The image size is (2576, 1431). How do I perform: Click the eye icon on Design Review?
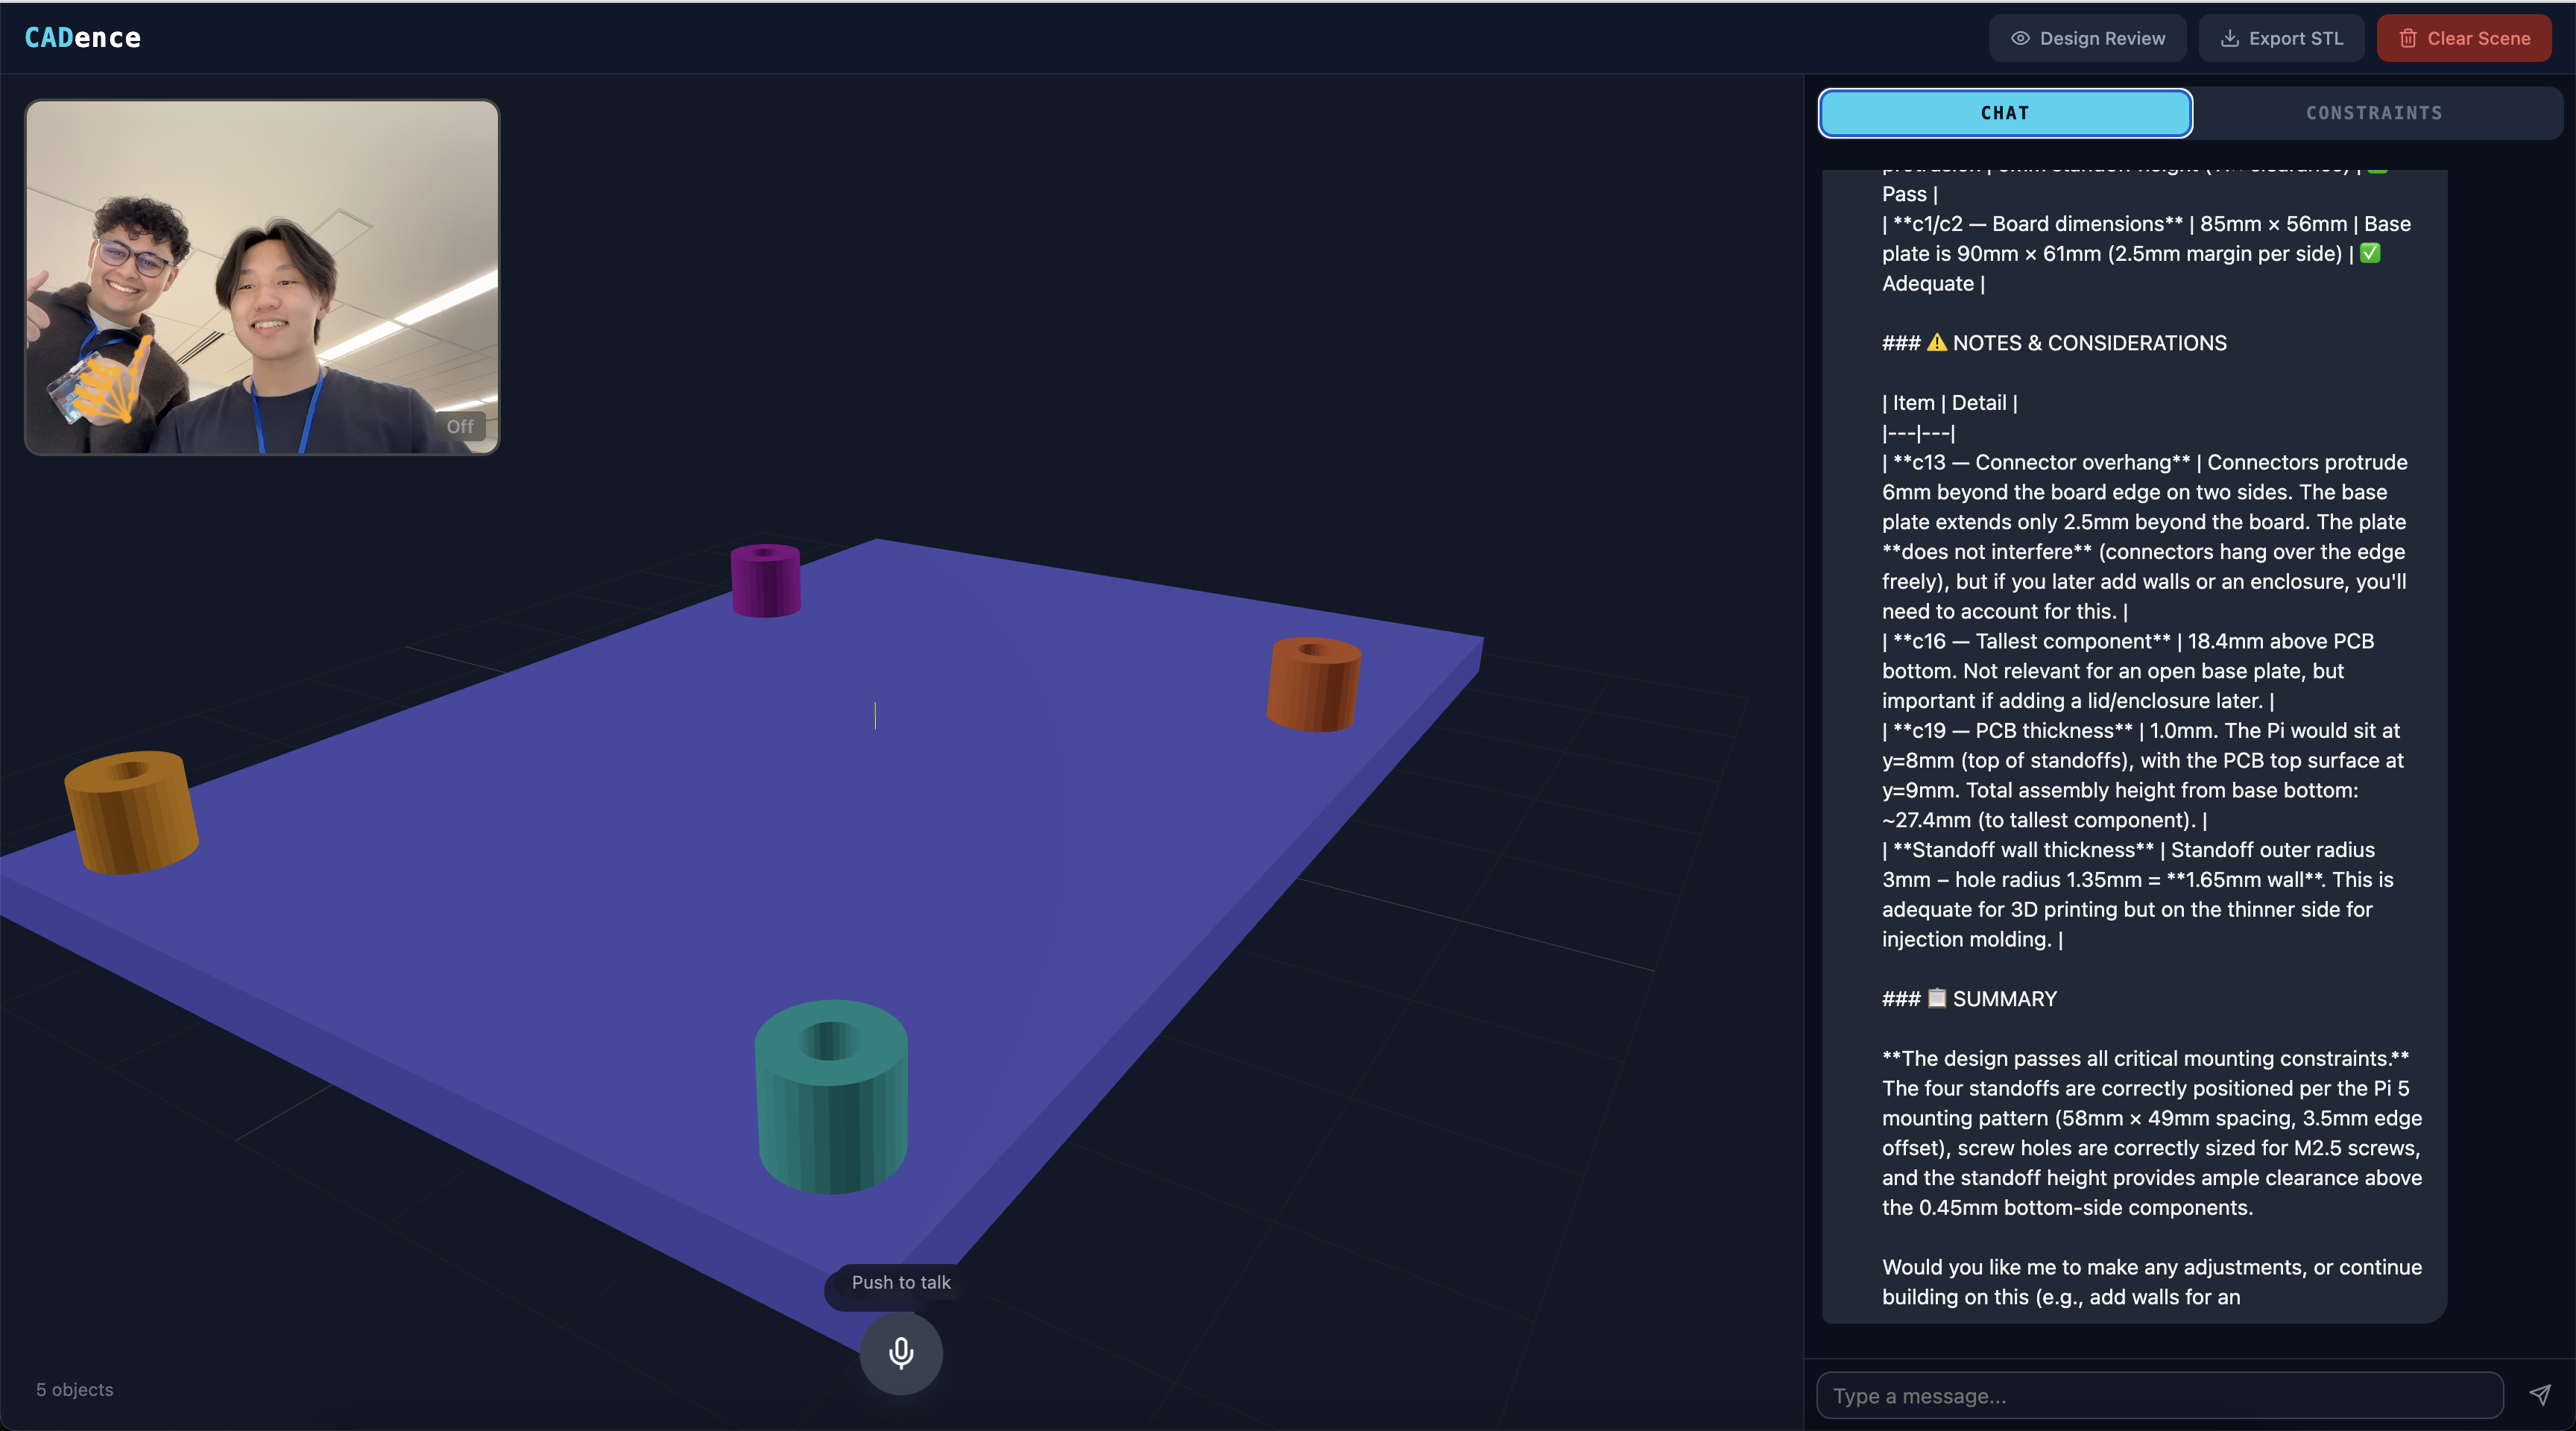pyautogui.click(x=2019, y=38)
